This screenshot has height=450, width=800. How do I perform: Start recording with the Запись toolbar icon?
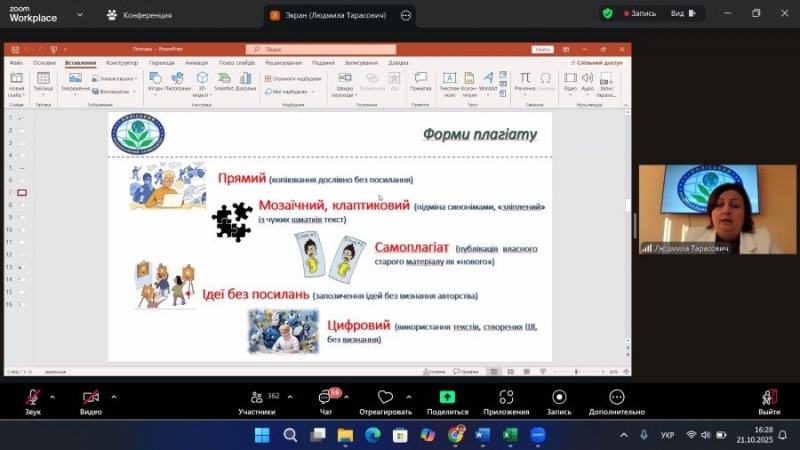[x=559, y=397]
